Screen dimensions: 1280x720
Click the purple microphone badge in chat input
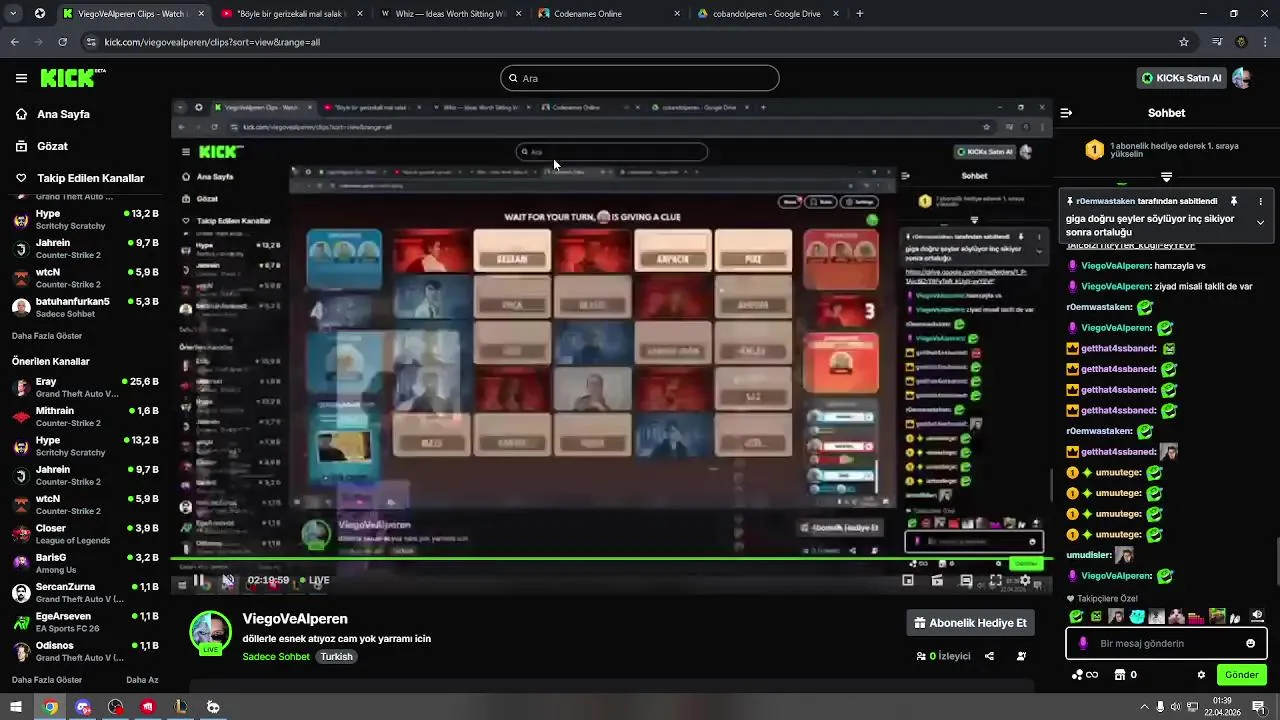[1083, 643]
